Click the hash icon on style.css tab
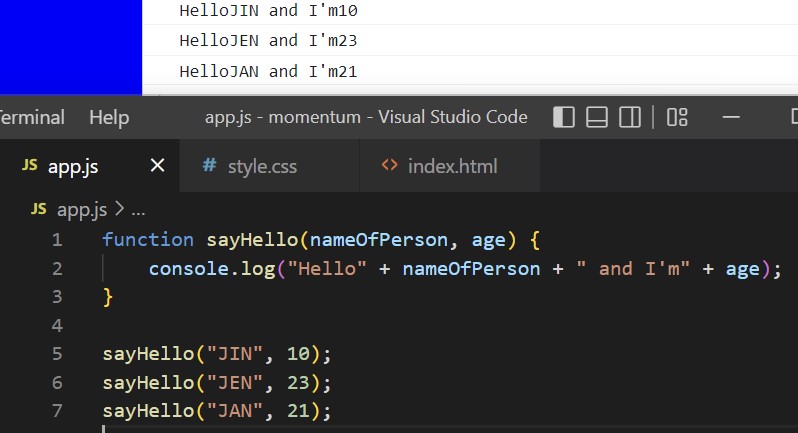The image size is (798, 433). tap(209, 165)
